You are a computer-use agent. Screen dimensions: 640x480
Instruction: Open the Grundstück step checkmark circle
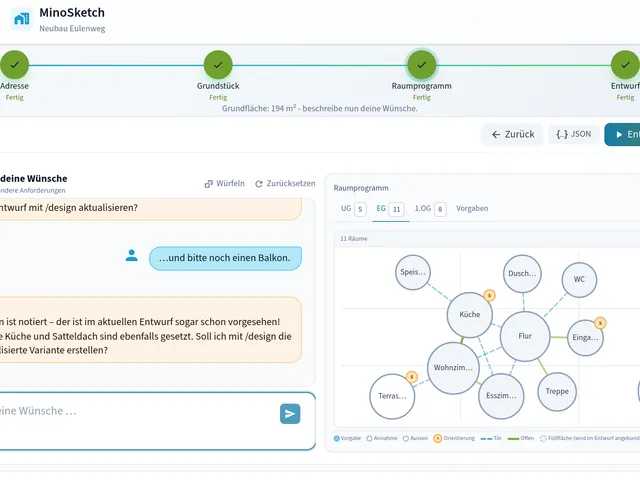coord(218,64)
